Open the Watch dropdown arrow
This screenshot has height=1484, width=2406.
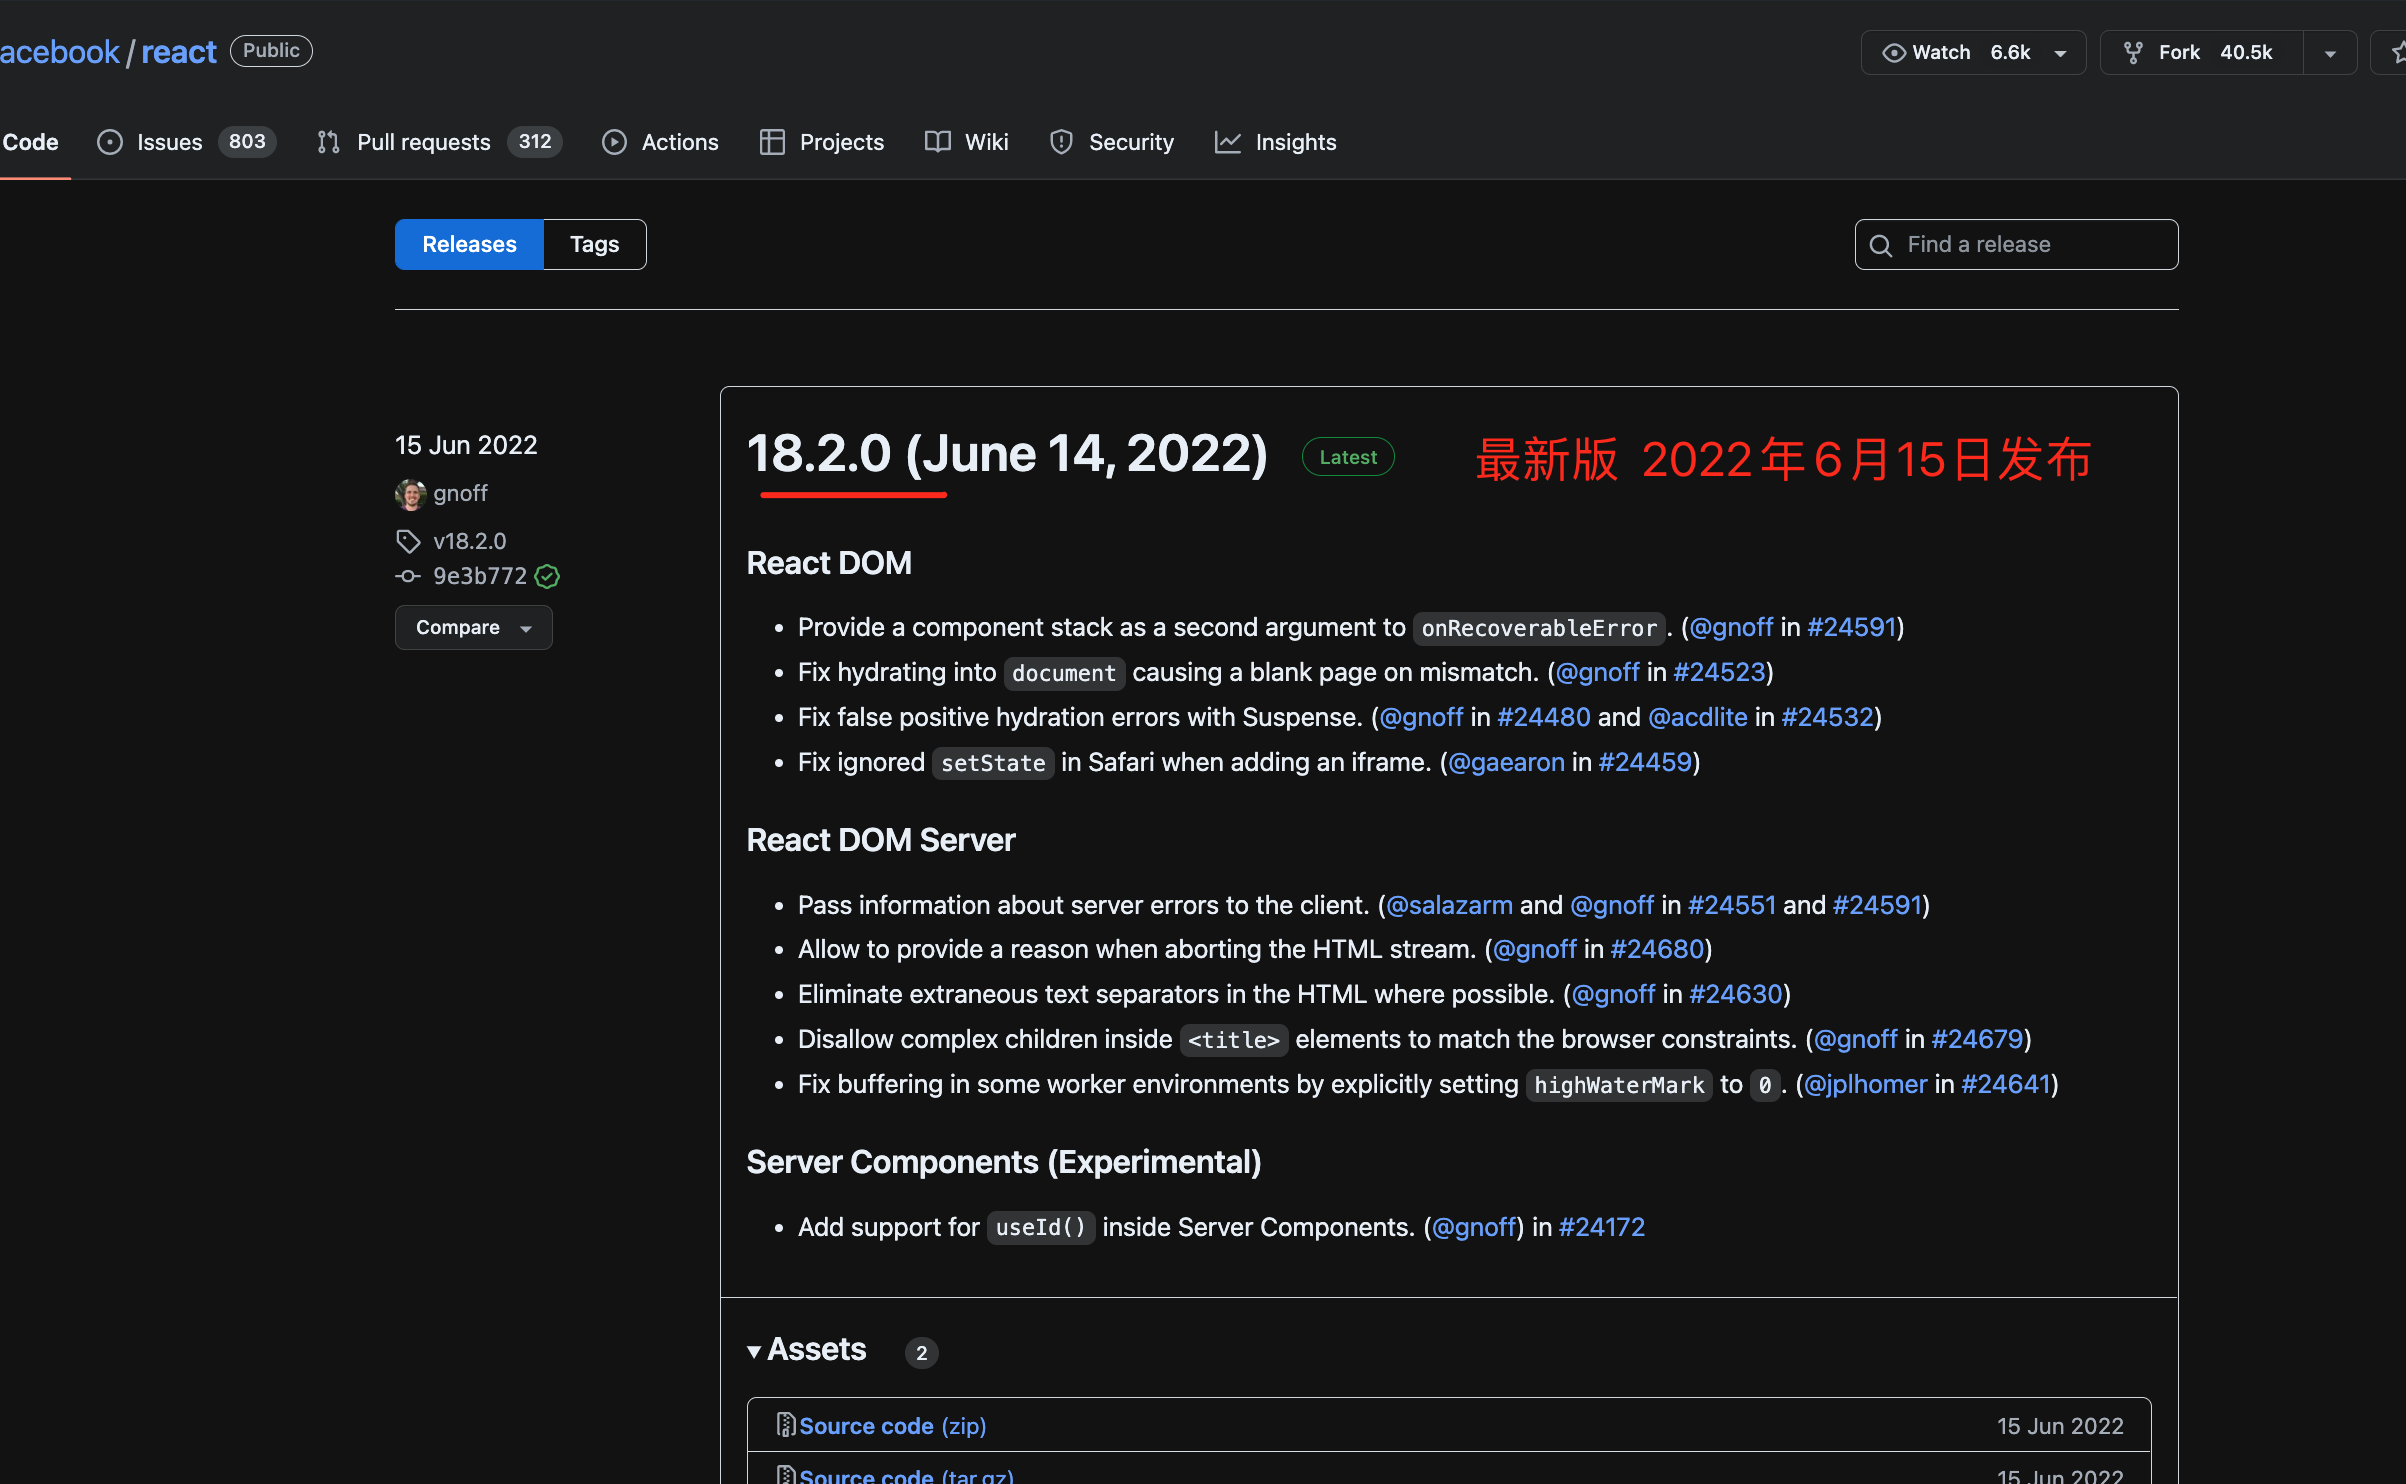(2061, 53)
